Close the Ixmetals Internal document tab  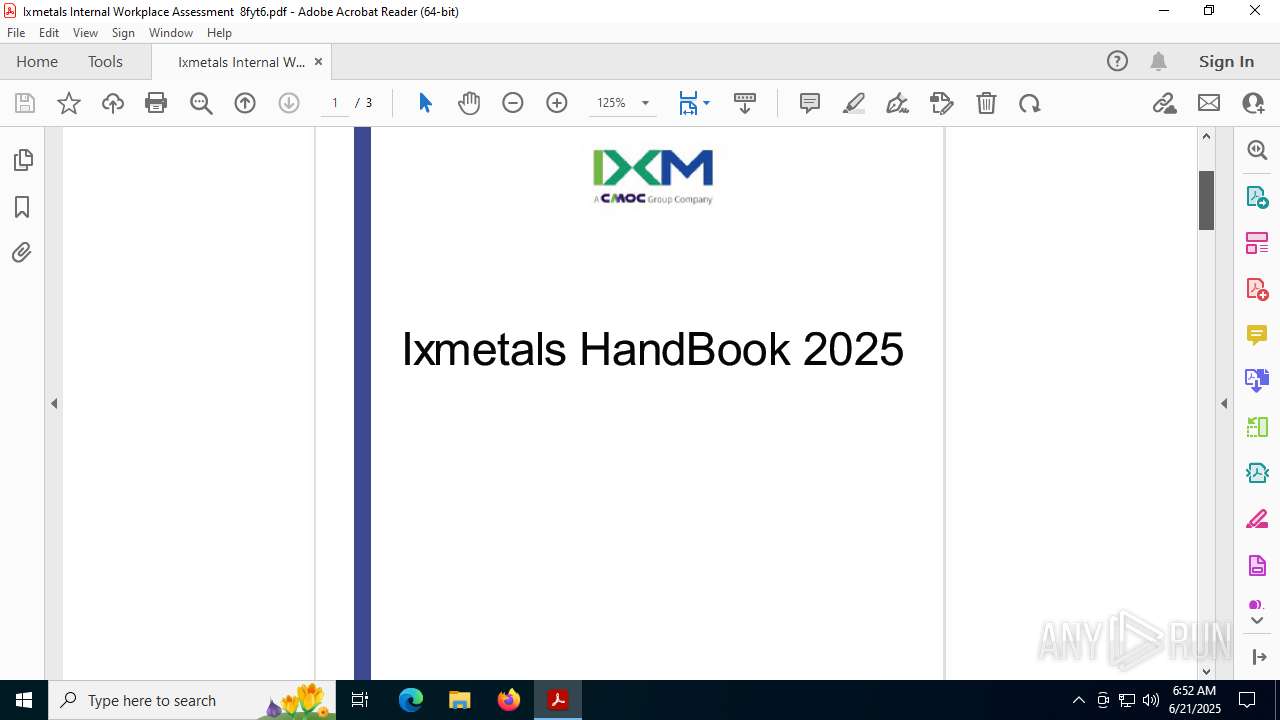[x=318, y=61]
